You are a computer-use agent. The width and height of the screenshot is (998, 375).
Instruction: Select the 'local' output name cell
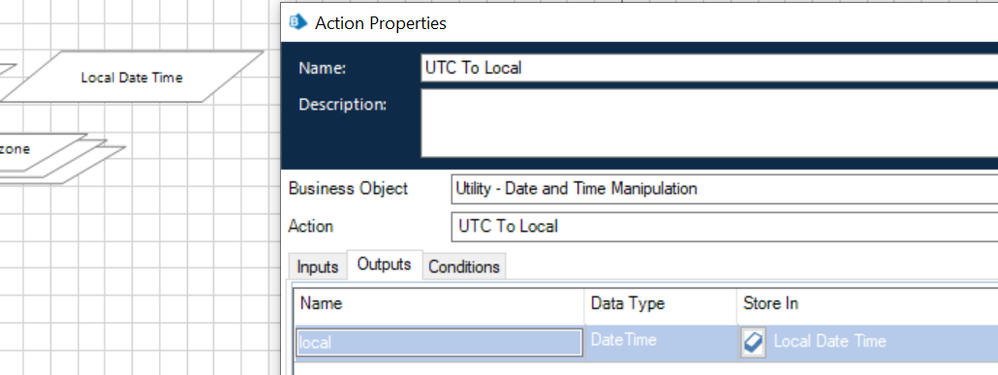(439, 343)
